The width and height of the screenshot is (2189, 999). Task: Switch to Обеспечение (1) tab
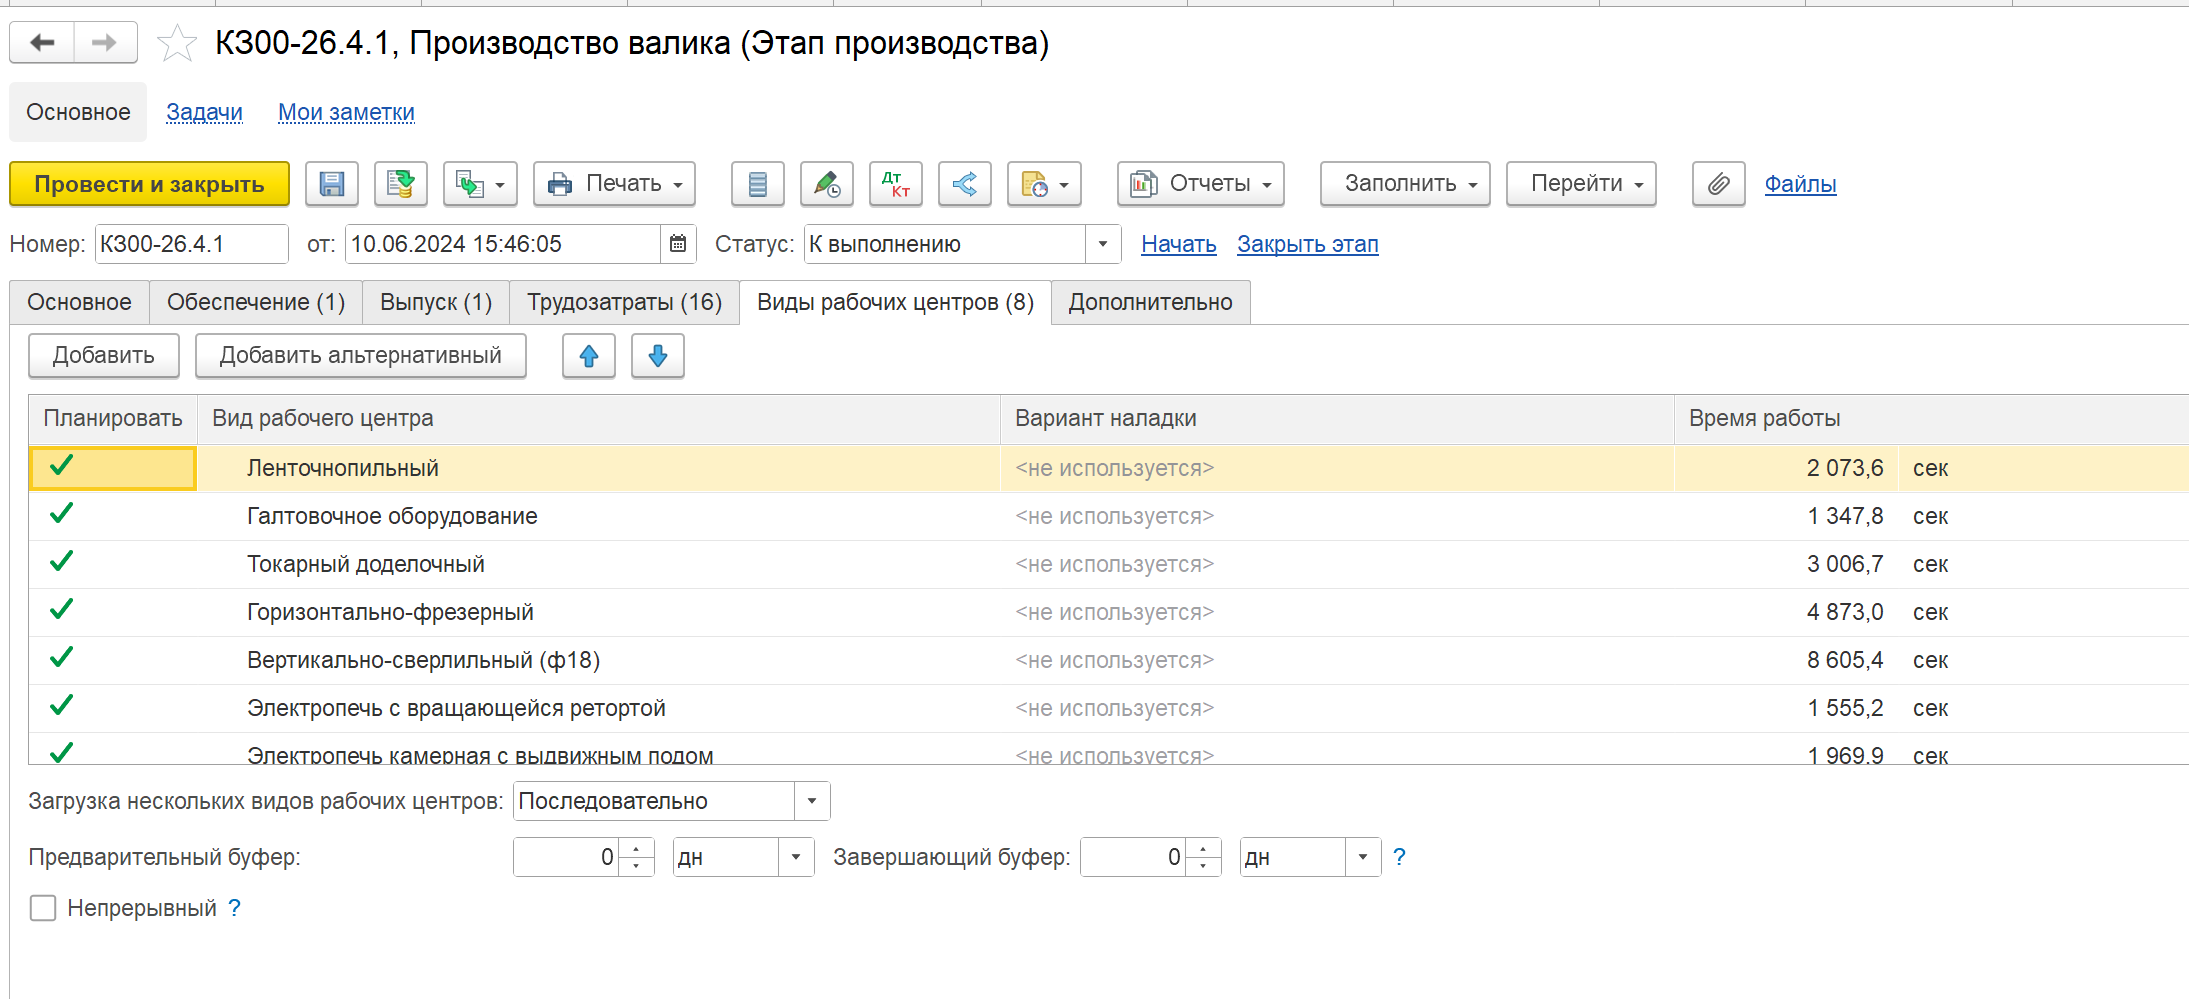256,302
